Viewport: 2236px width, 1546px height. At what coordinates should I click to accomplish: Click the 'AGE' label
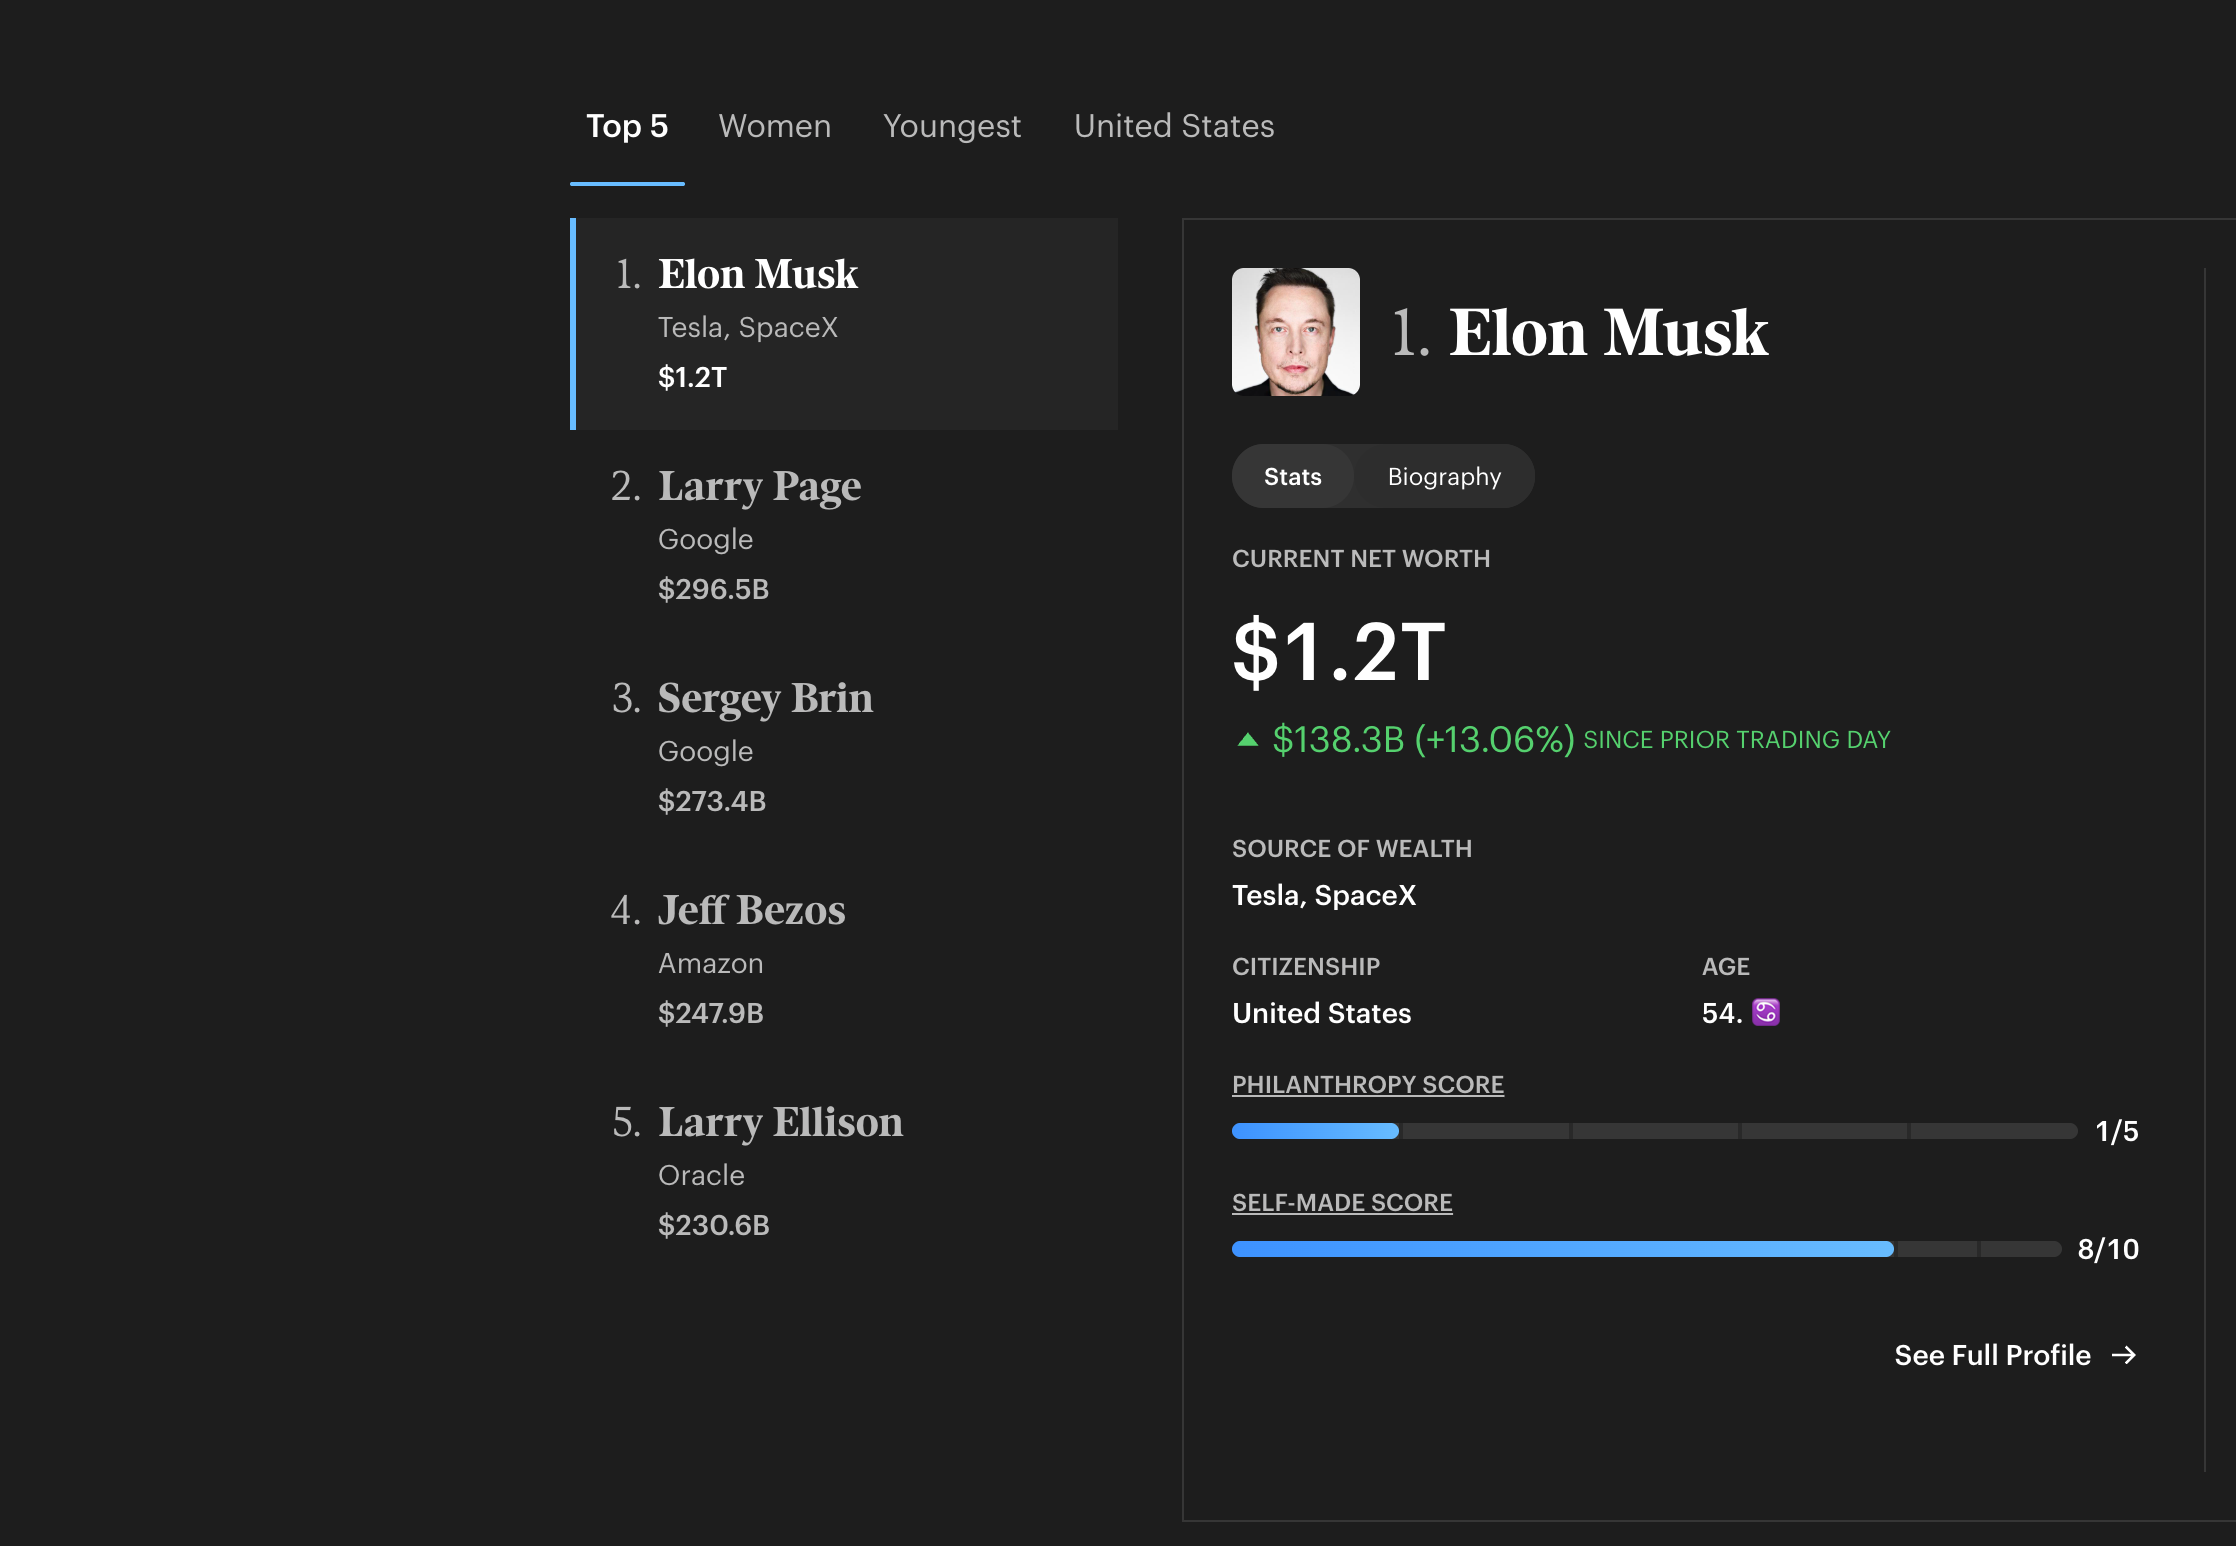(x=1726, y=966)
